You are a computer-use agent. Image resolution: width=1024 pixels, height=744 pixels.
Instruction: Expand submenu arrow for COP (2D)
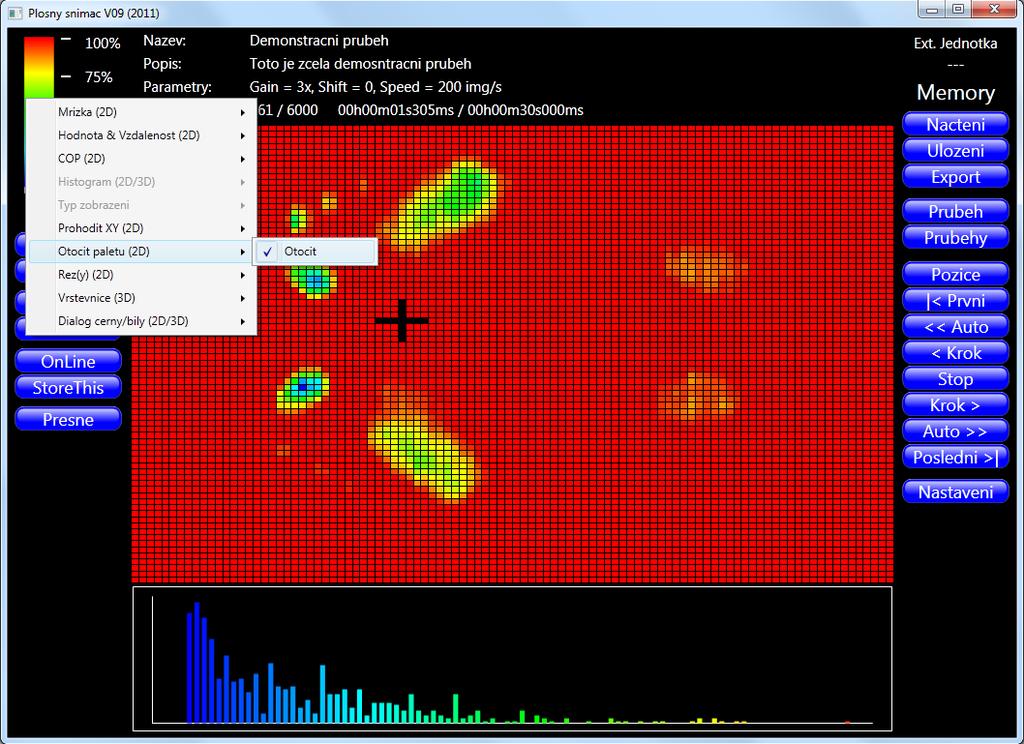(242, 159)
